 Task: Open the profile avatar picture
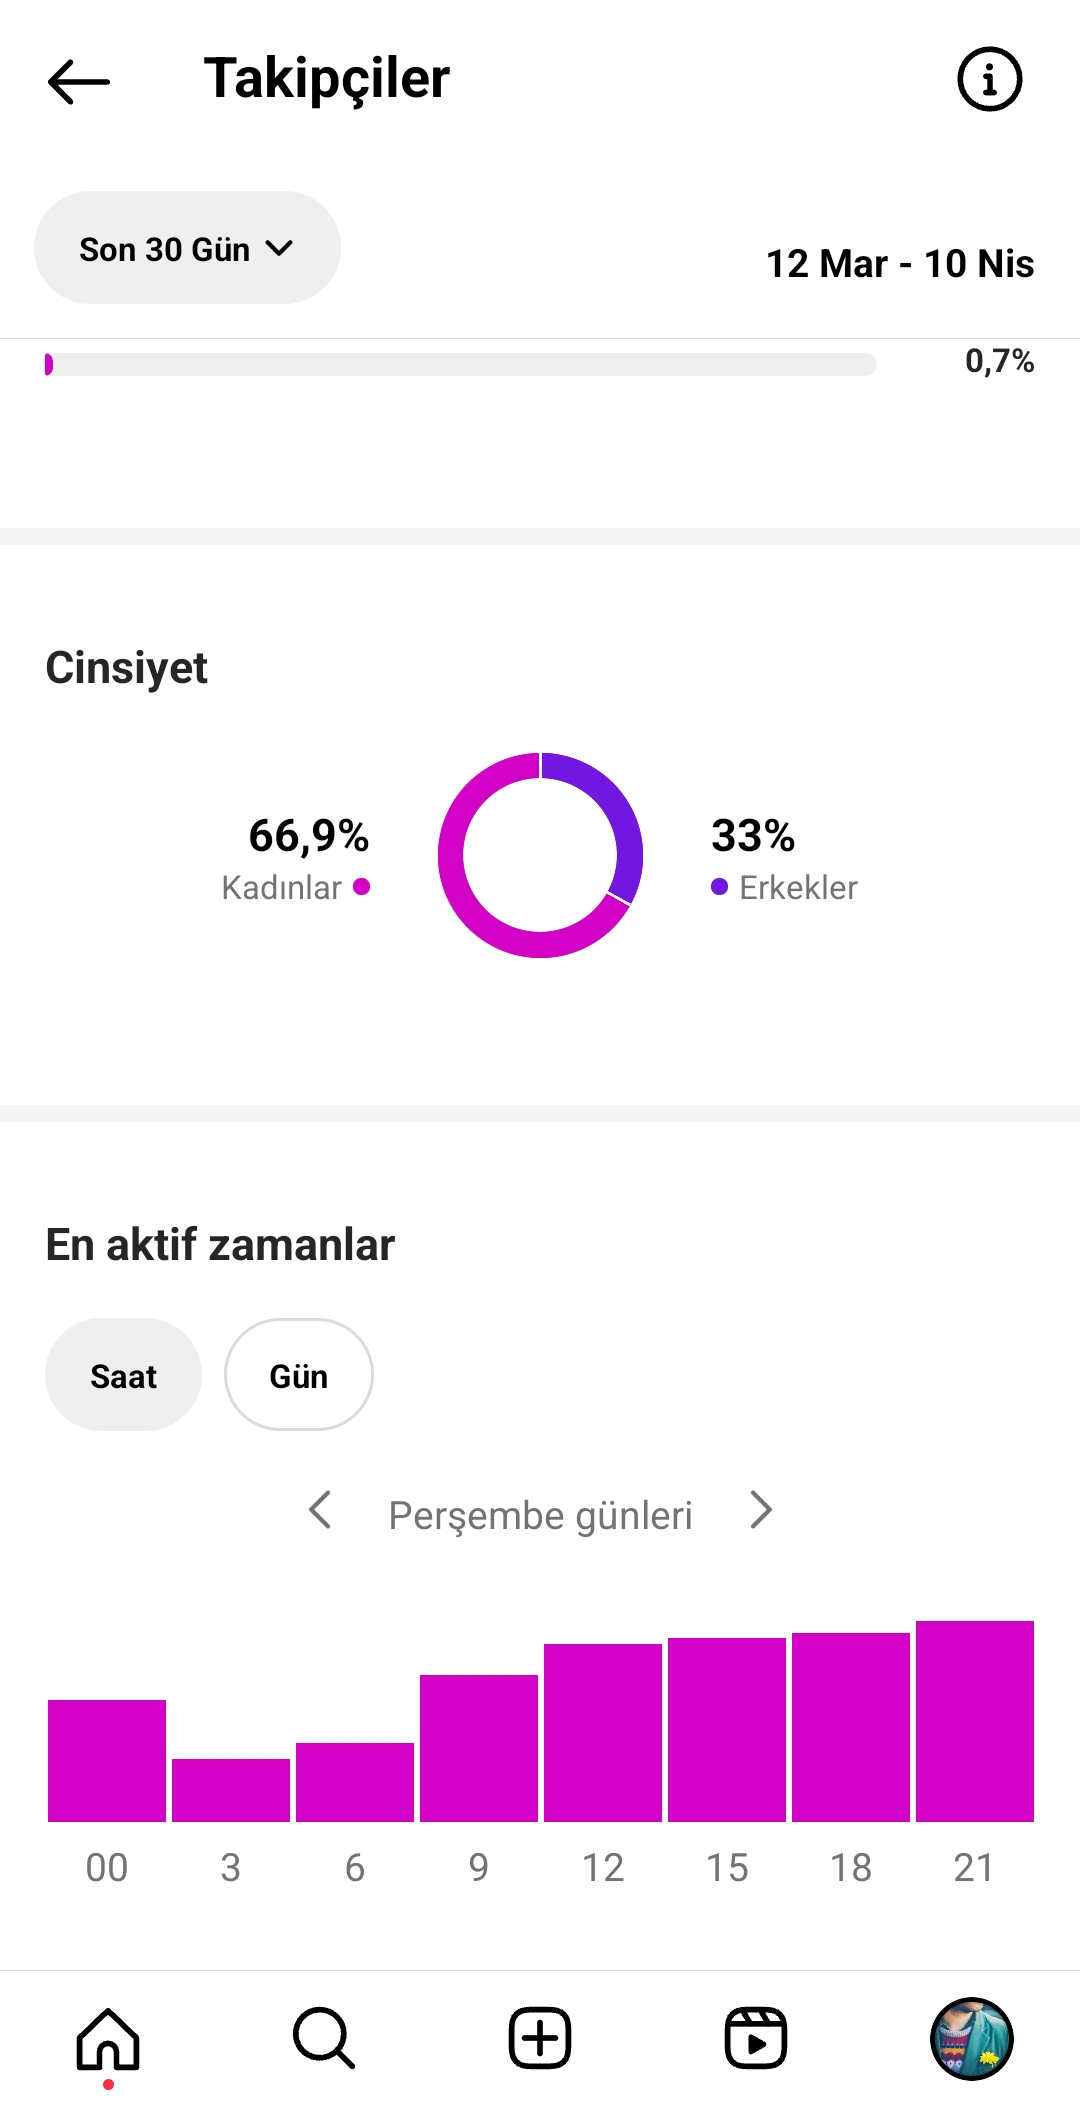pos(972,2038)
